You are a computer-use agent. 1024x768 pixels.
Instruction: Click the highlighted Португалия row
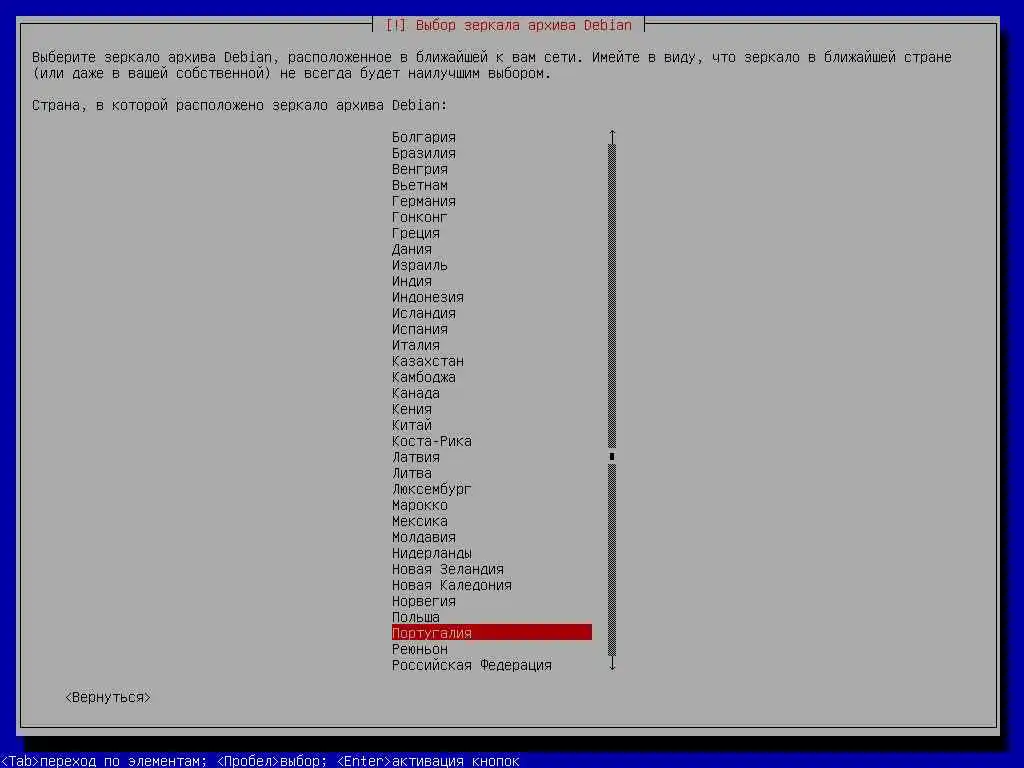point(492,632)
